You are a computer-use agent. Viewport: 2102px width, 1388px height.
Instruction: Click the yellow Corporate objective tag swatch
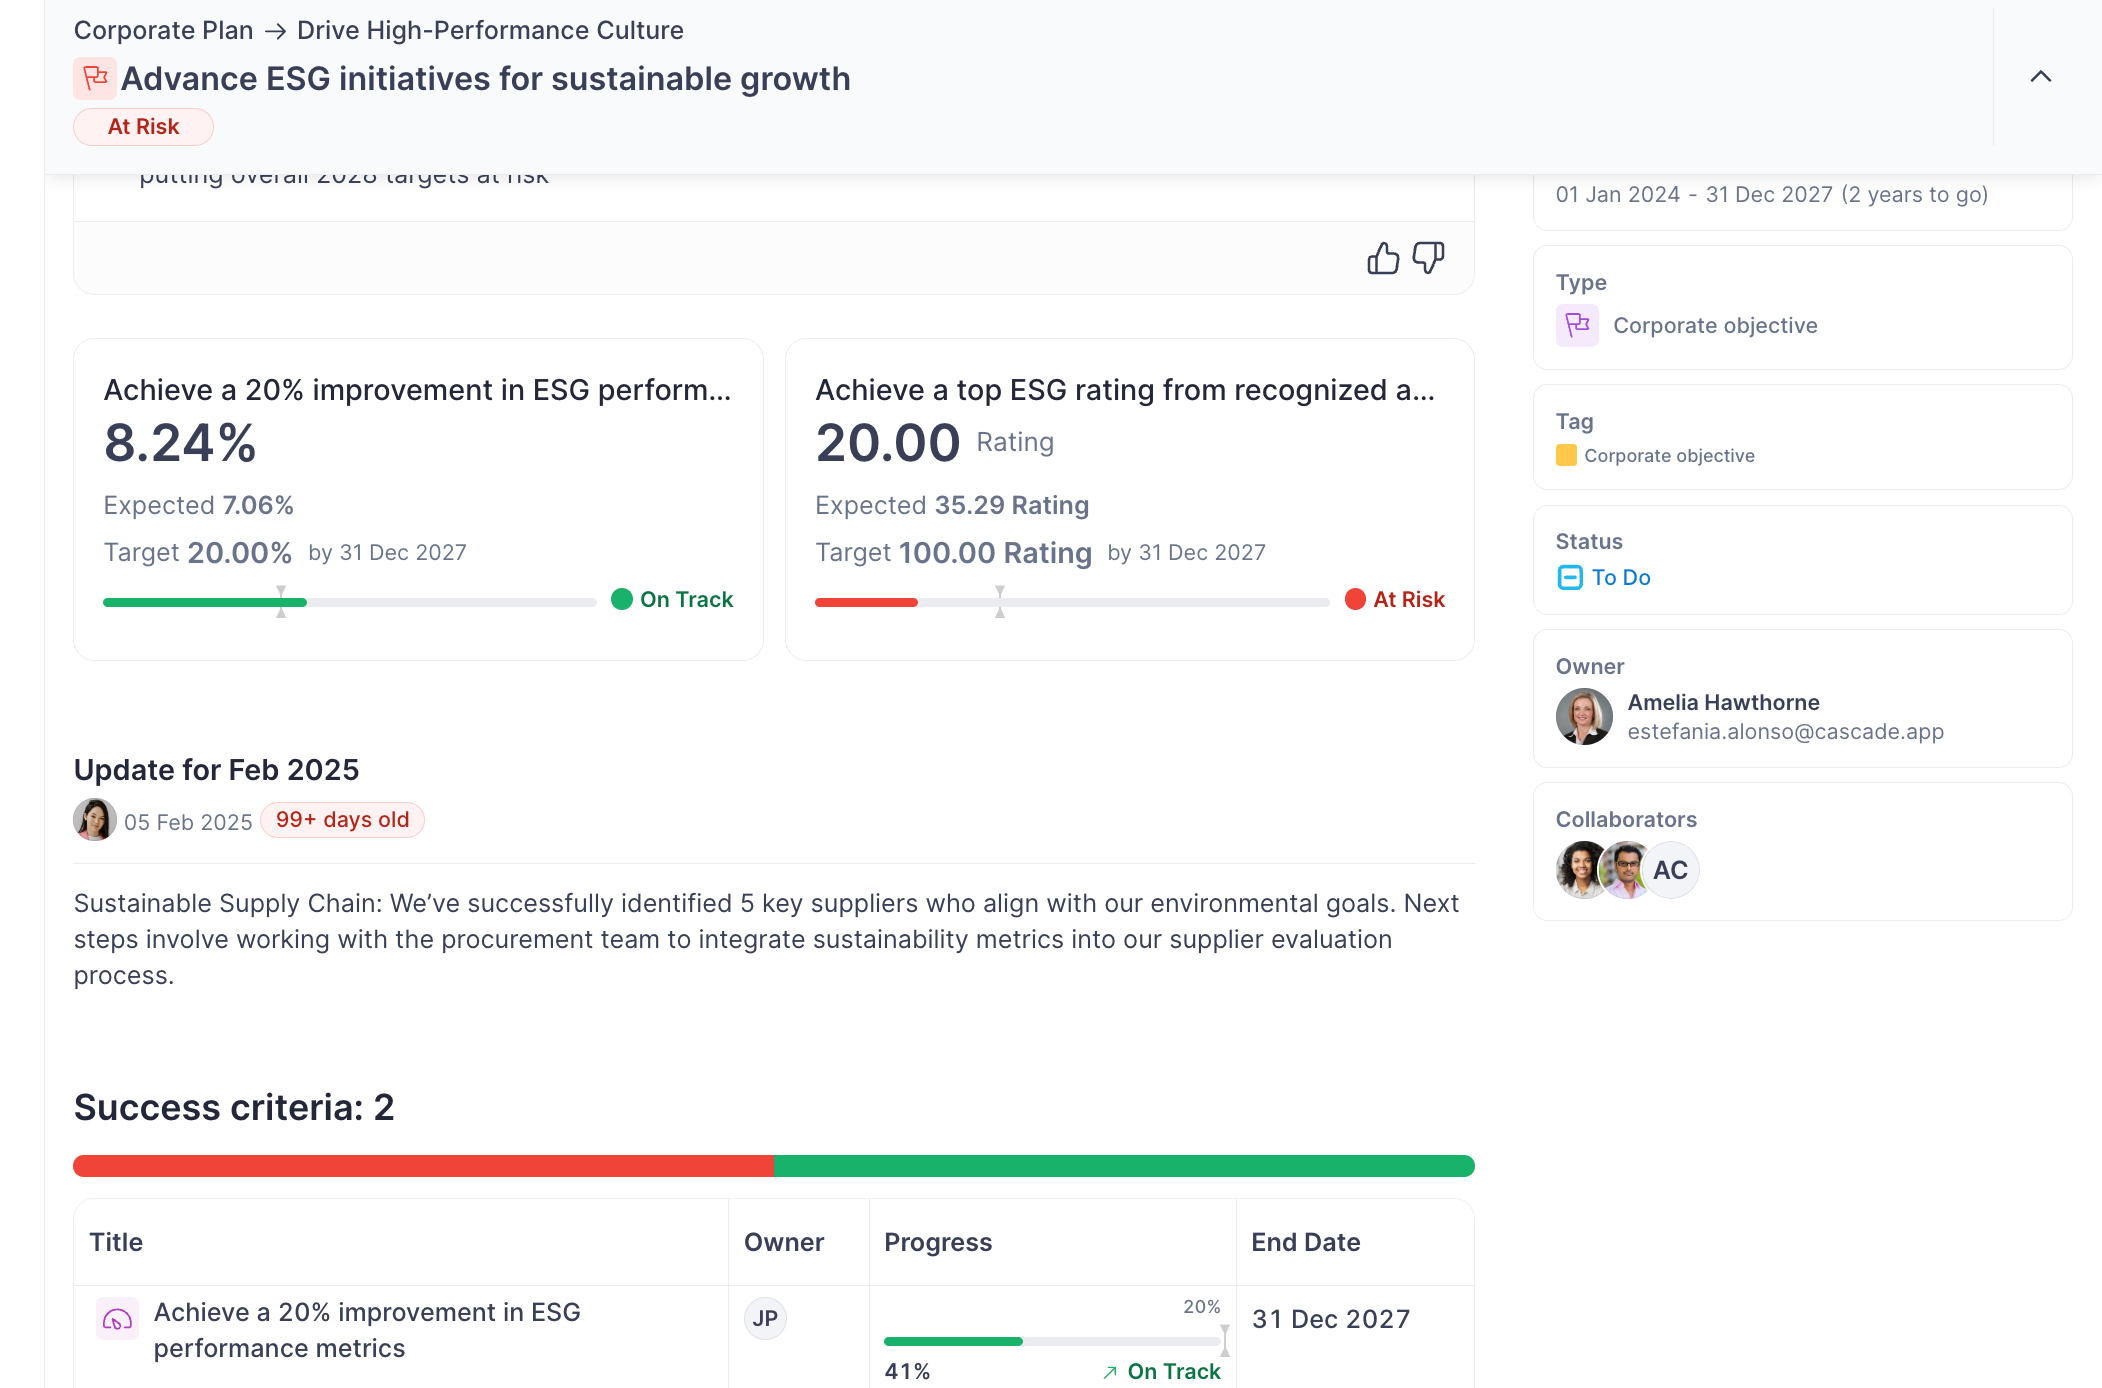click(1566, 456)
